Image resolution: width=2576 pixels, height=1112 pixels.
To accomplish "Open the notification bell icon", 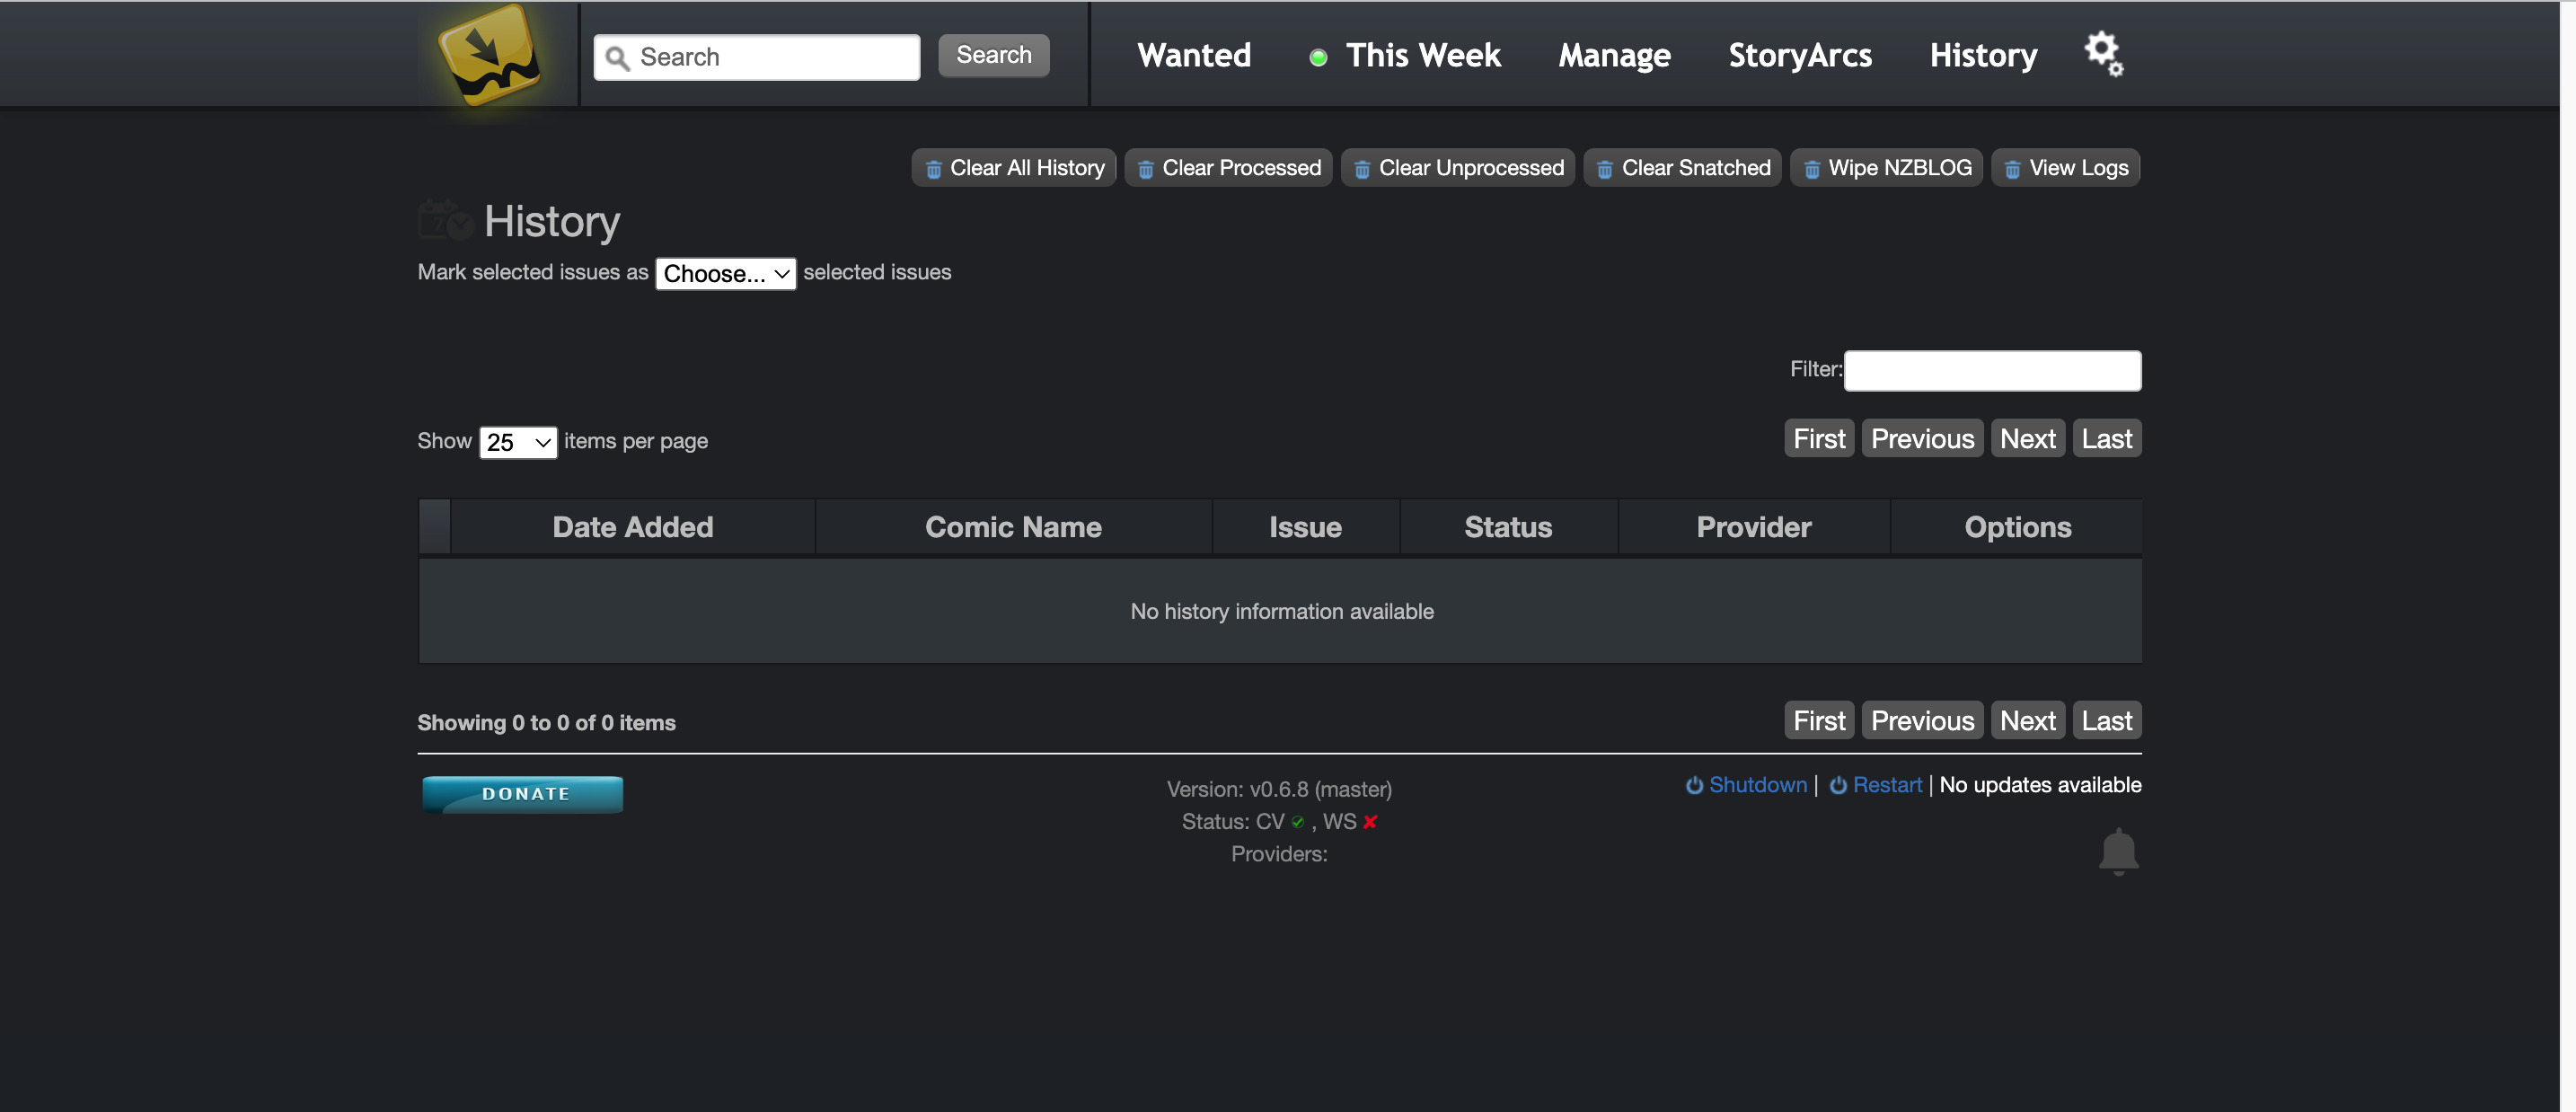I will pos(2120,850).
